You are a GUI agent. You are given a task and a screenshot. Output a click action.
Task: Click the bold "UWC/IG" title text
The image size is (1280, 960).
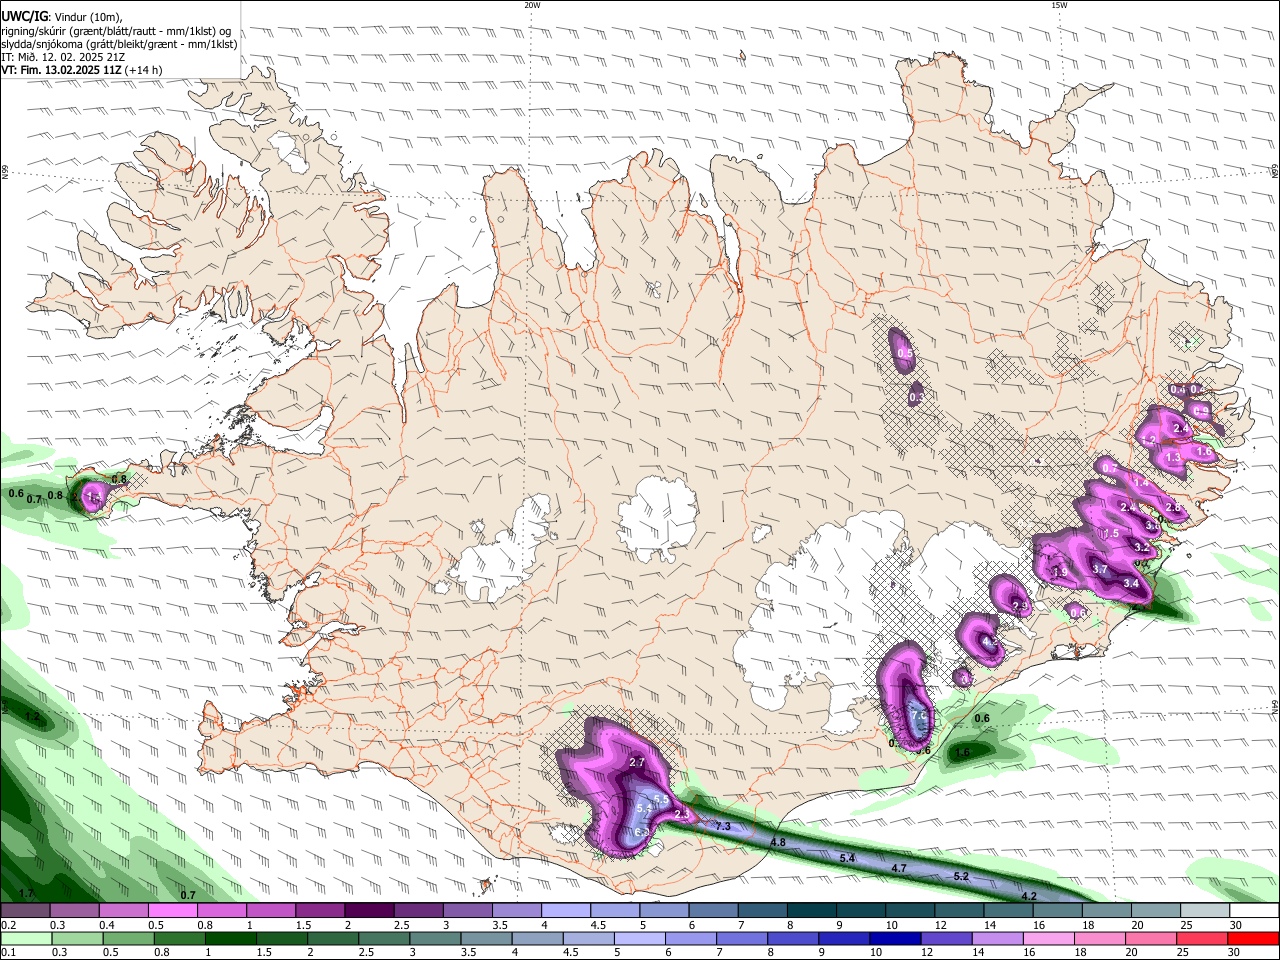pyautogui.click(x=24, y=17)
